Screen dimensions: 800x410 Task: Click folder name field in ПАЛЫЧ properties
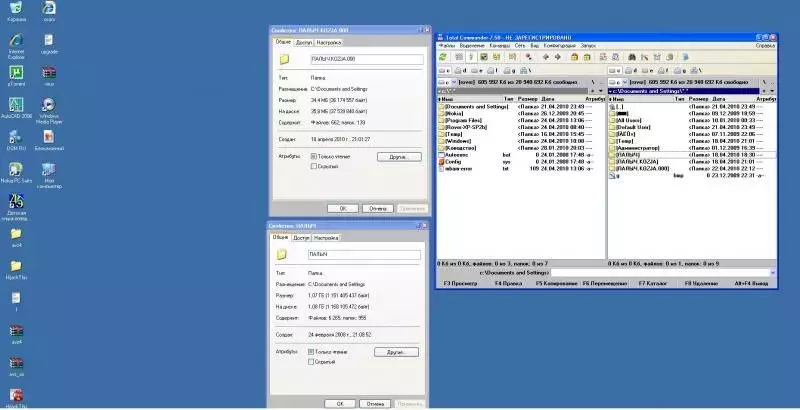364,254
